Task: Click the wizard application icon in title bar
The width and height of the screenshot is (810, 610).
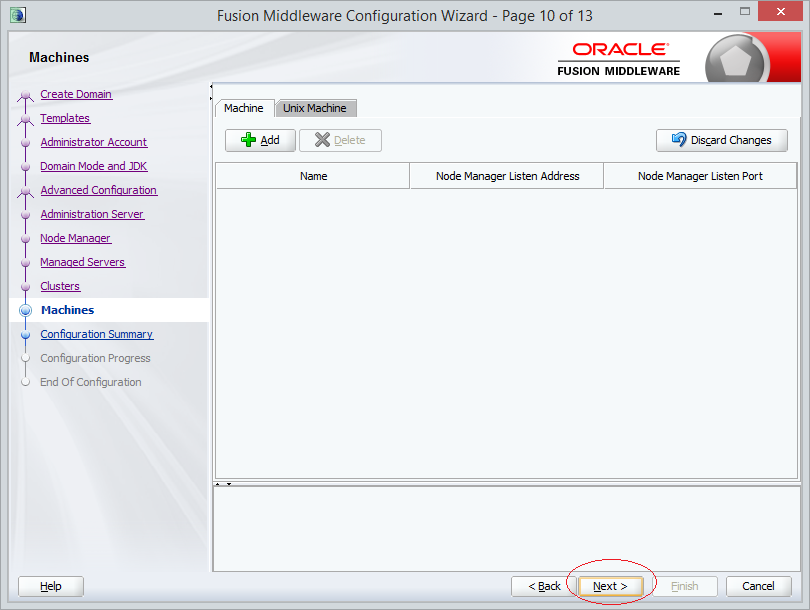Action: tap(18, 15)
